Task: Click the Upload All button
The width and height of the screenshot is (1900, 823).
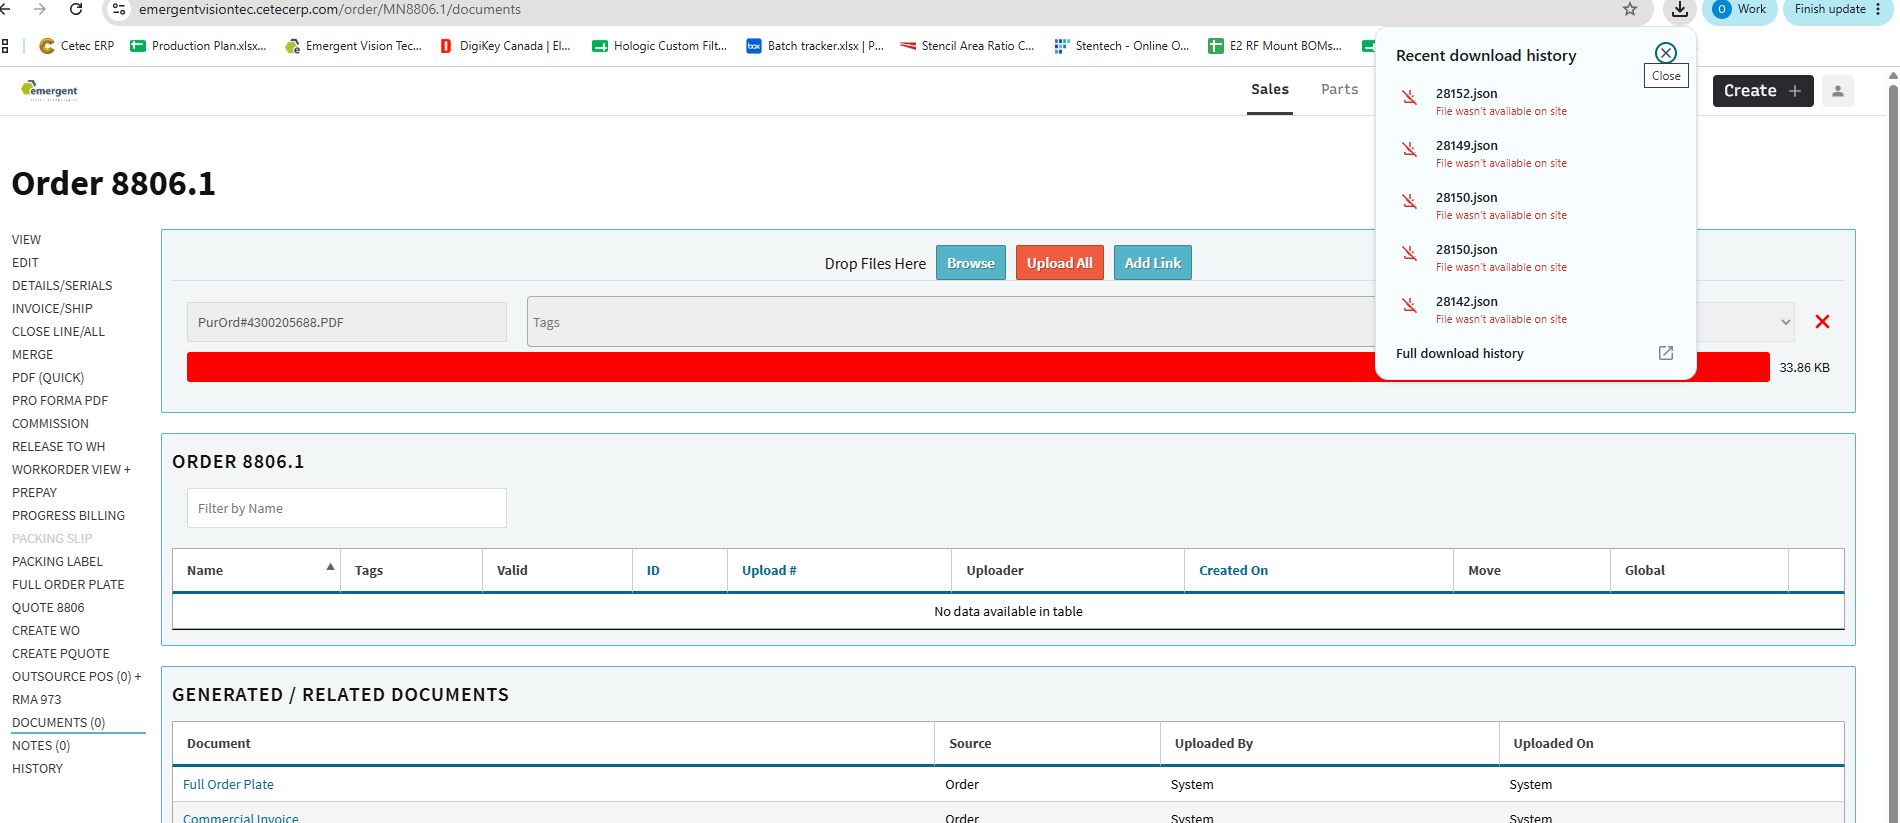Action: click(x=1060, y=263)
